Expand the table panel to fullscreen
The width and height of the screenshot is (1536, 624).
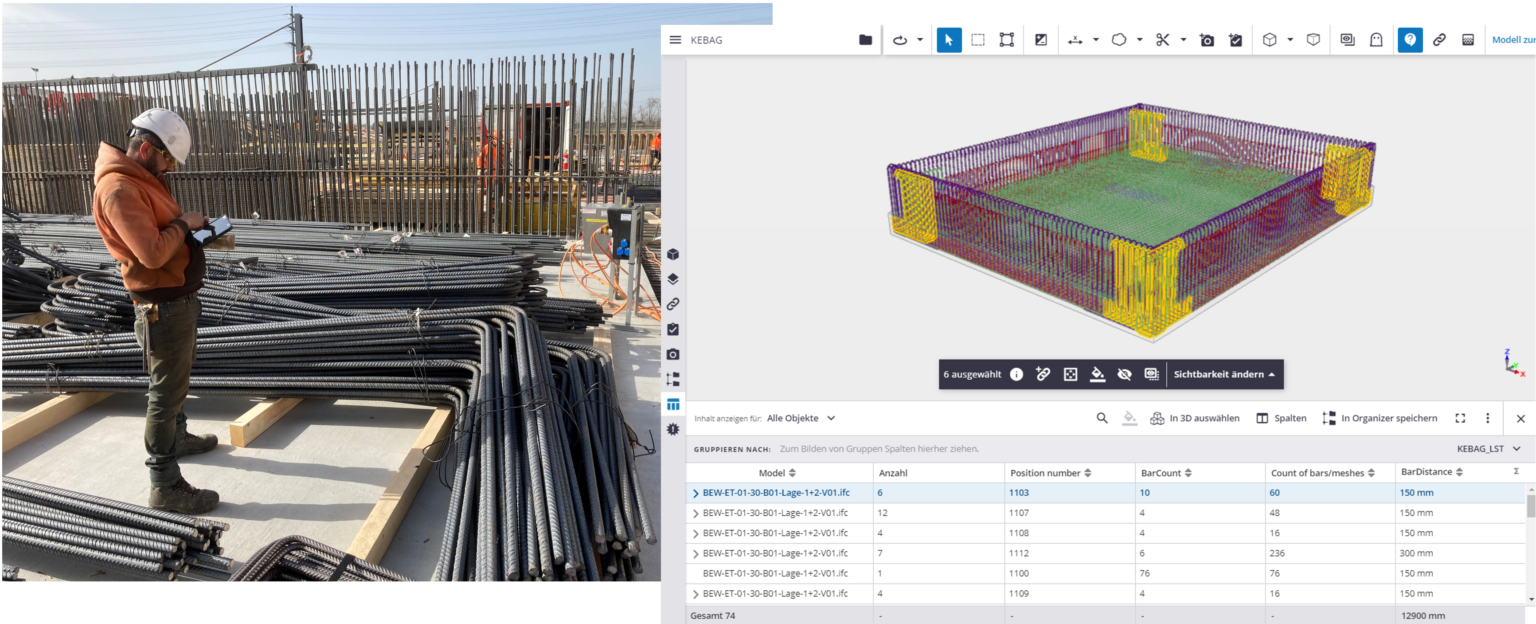1461,418
